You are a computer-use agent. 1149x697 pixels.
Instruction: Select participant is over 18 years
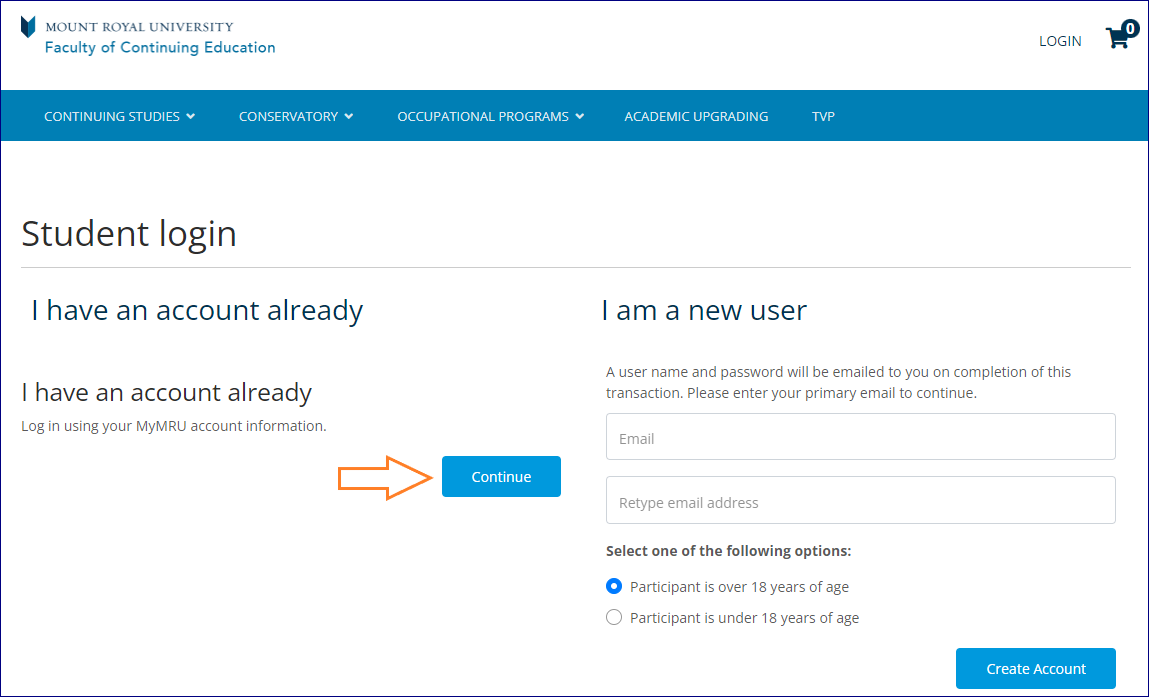(x=614, y=586)
